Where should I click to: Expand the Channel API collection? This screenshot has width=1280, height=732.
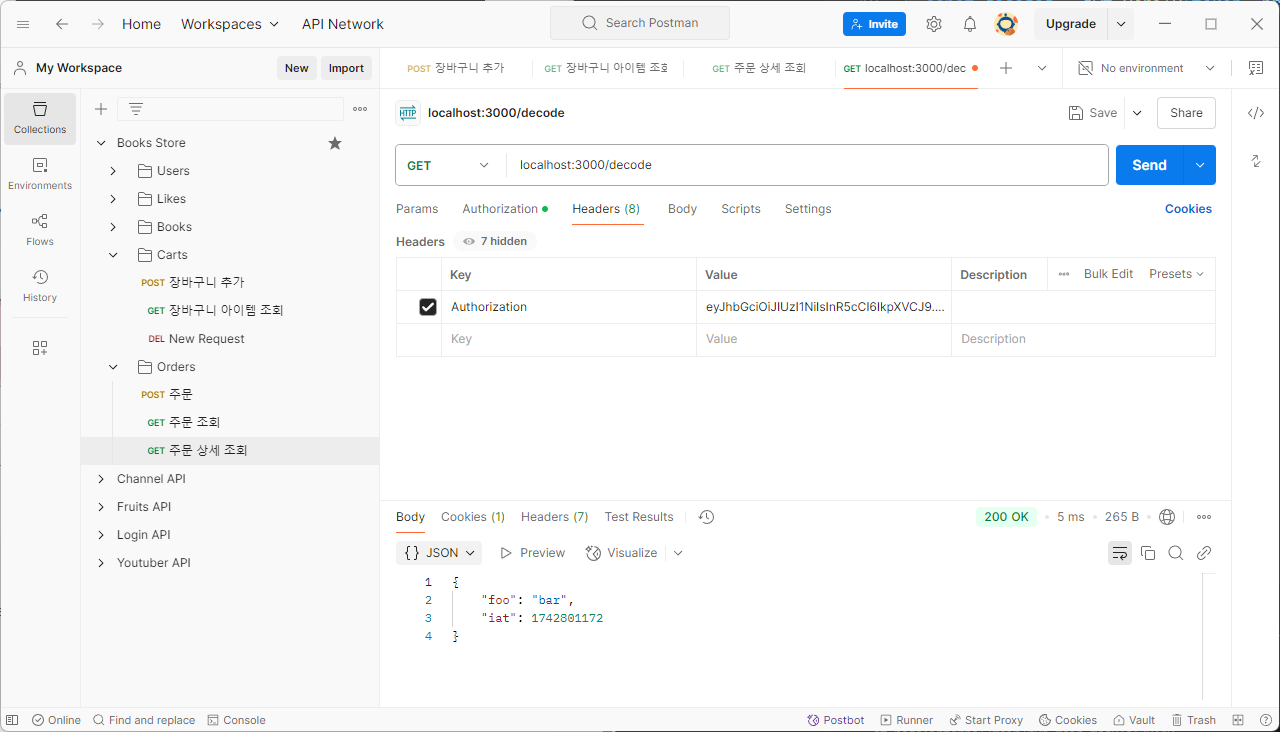[101, 479]
